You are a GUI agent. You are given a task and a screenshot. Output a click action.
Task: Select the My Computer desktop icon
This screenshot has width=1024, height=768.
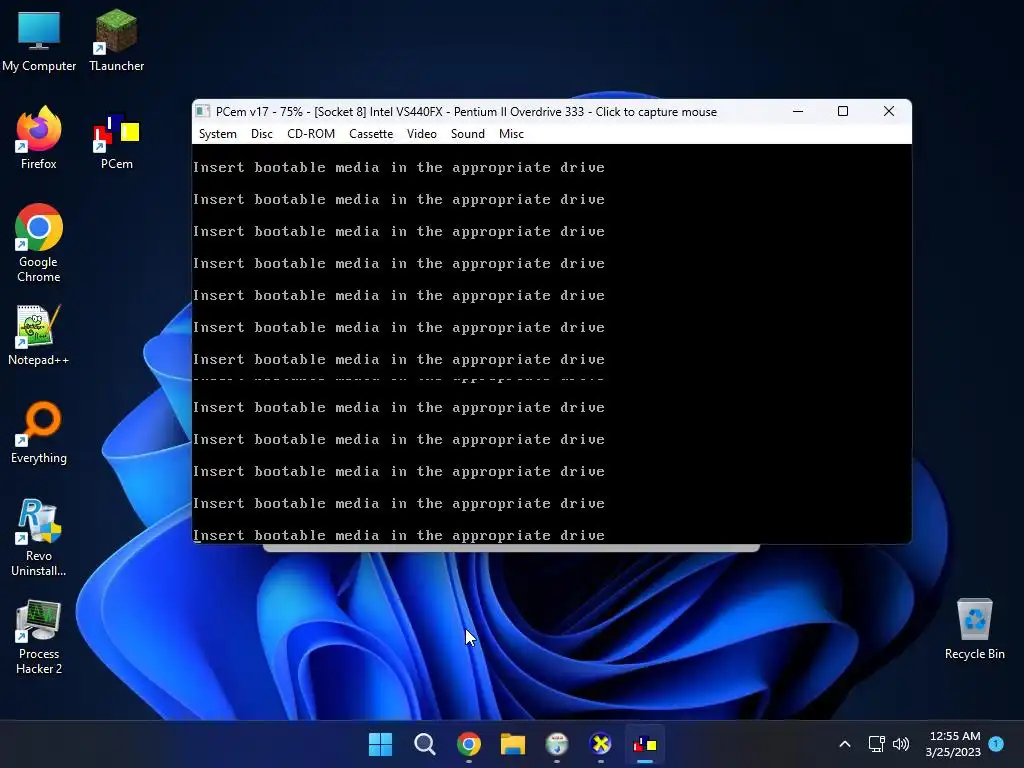[39, 40]
